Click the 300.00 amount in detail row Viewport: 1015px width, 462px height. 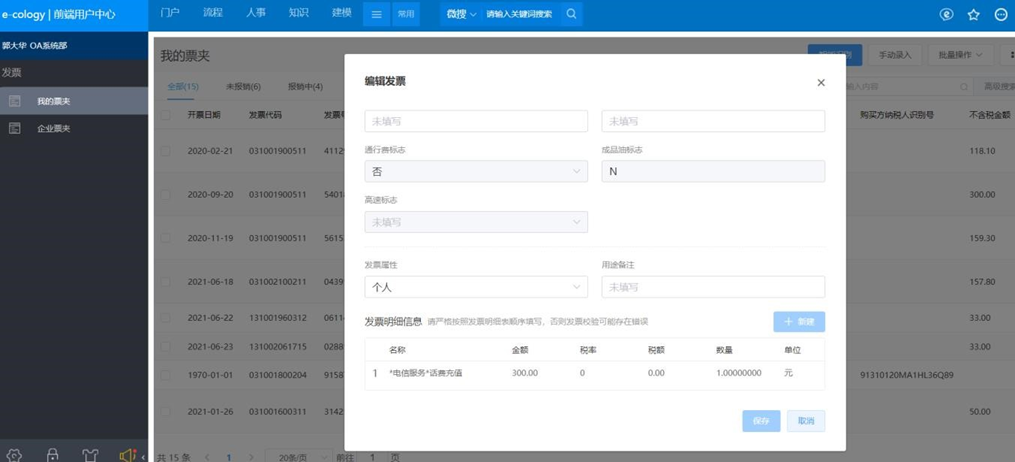524,373
